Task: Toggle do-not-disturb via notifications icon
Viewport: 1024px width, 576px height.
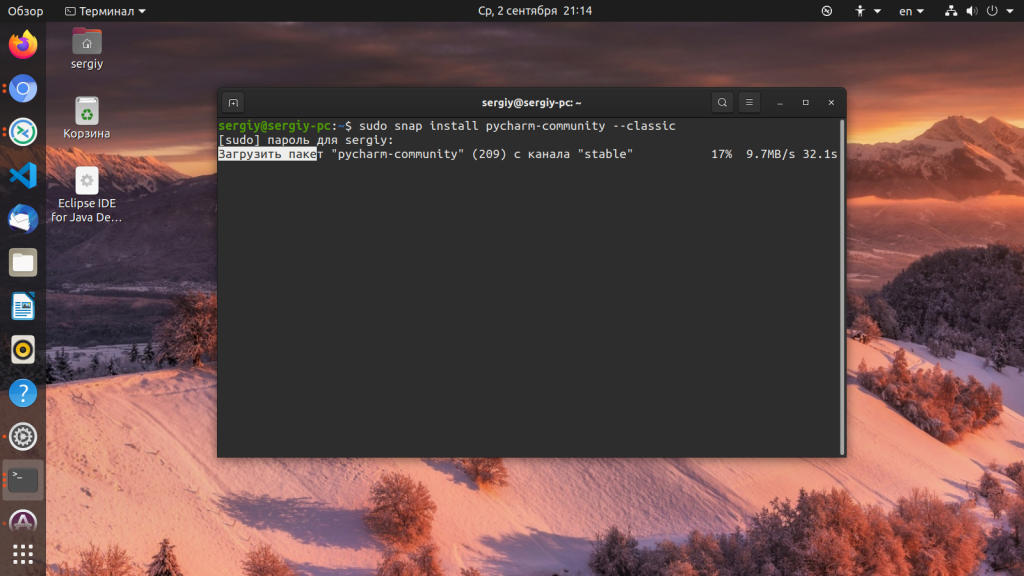Action: [x=826, y=11]
